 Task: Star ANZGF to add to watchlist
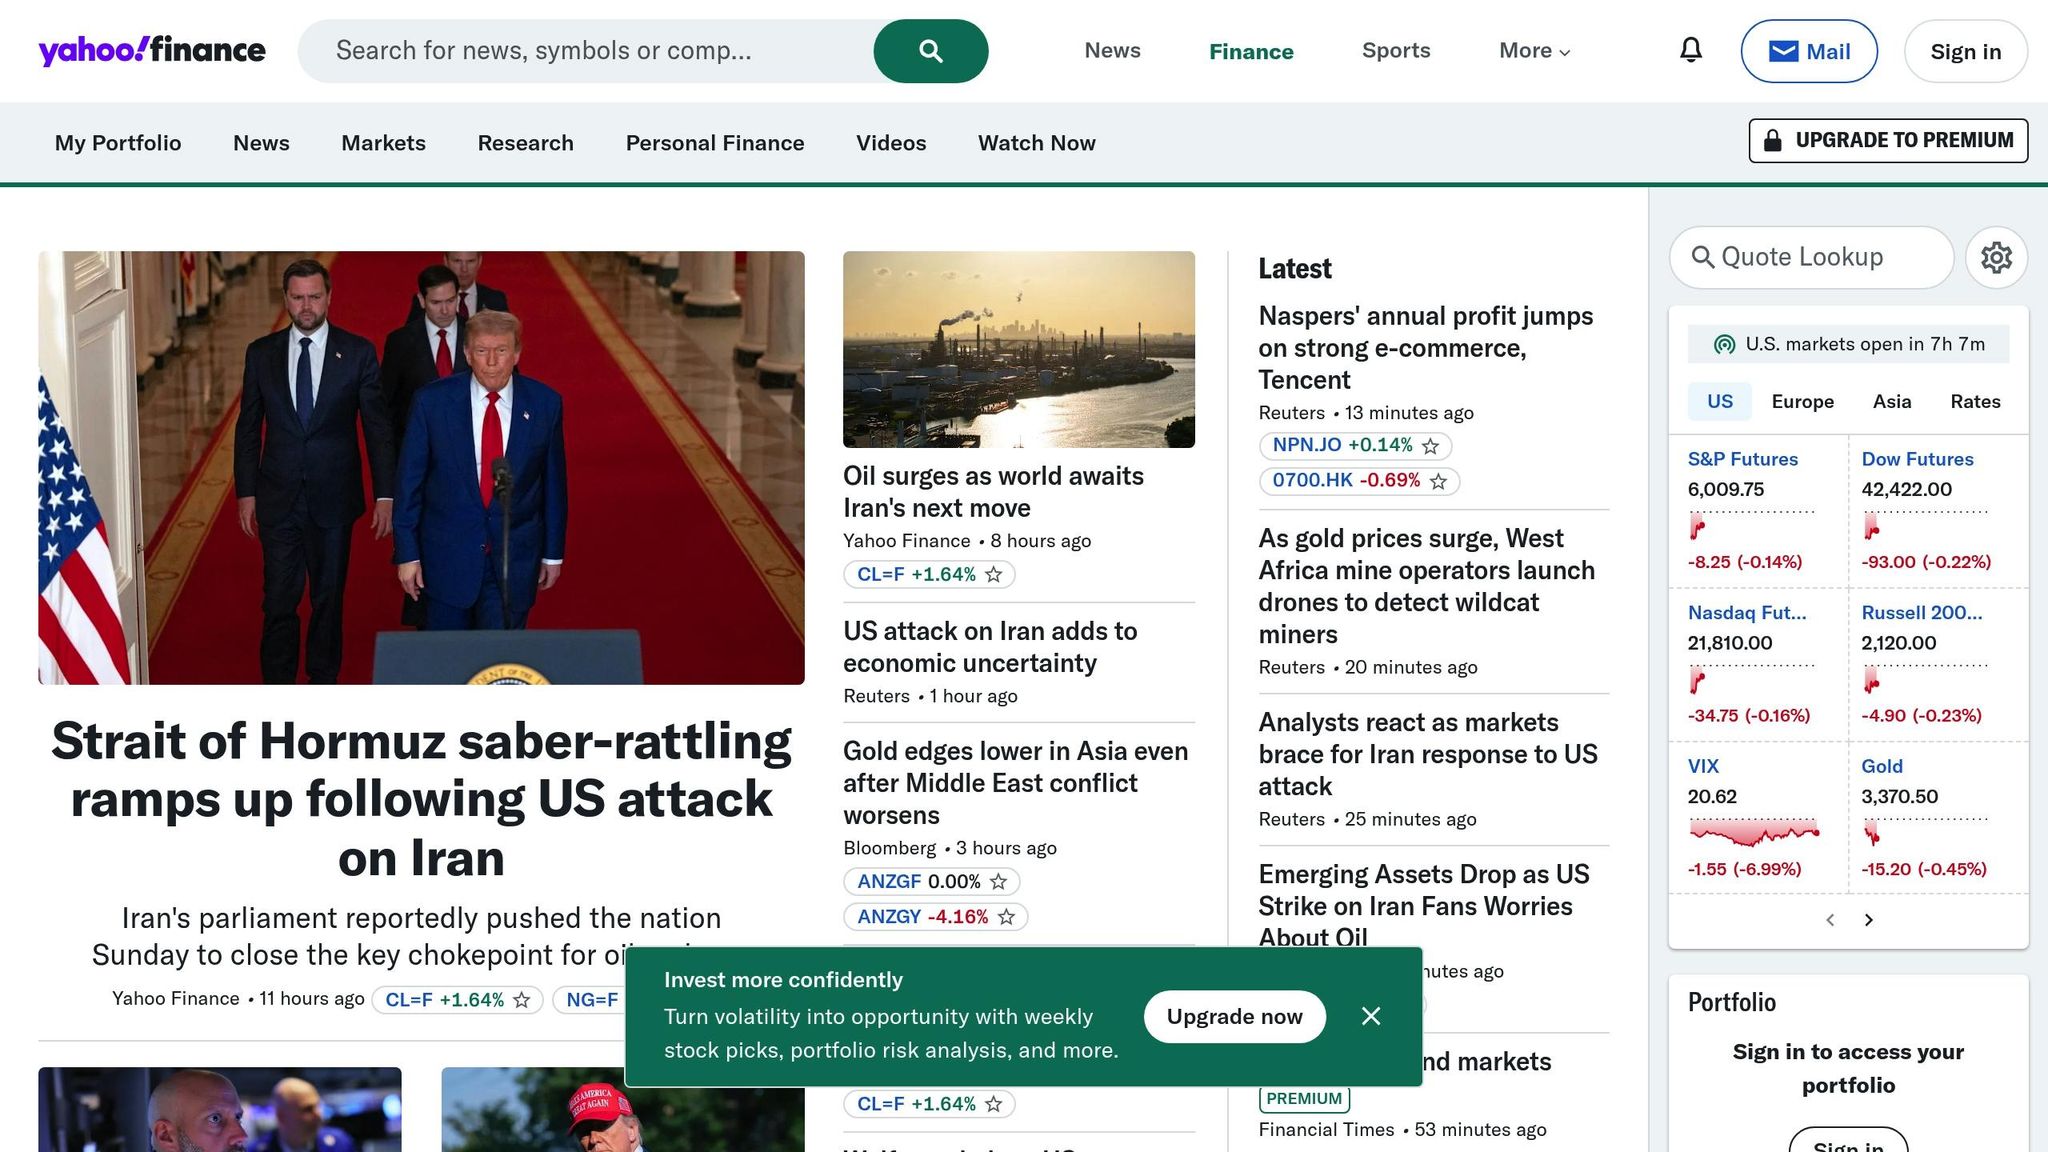click(x=998, y=881)
